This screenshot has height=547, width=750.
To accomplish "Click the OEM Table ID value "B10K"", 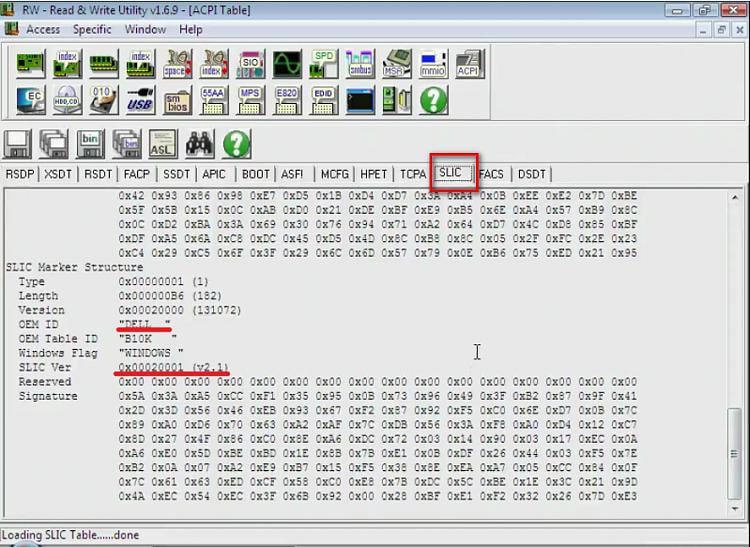I will 148,339.
